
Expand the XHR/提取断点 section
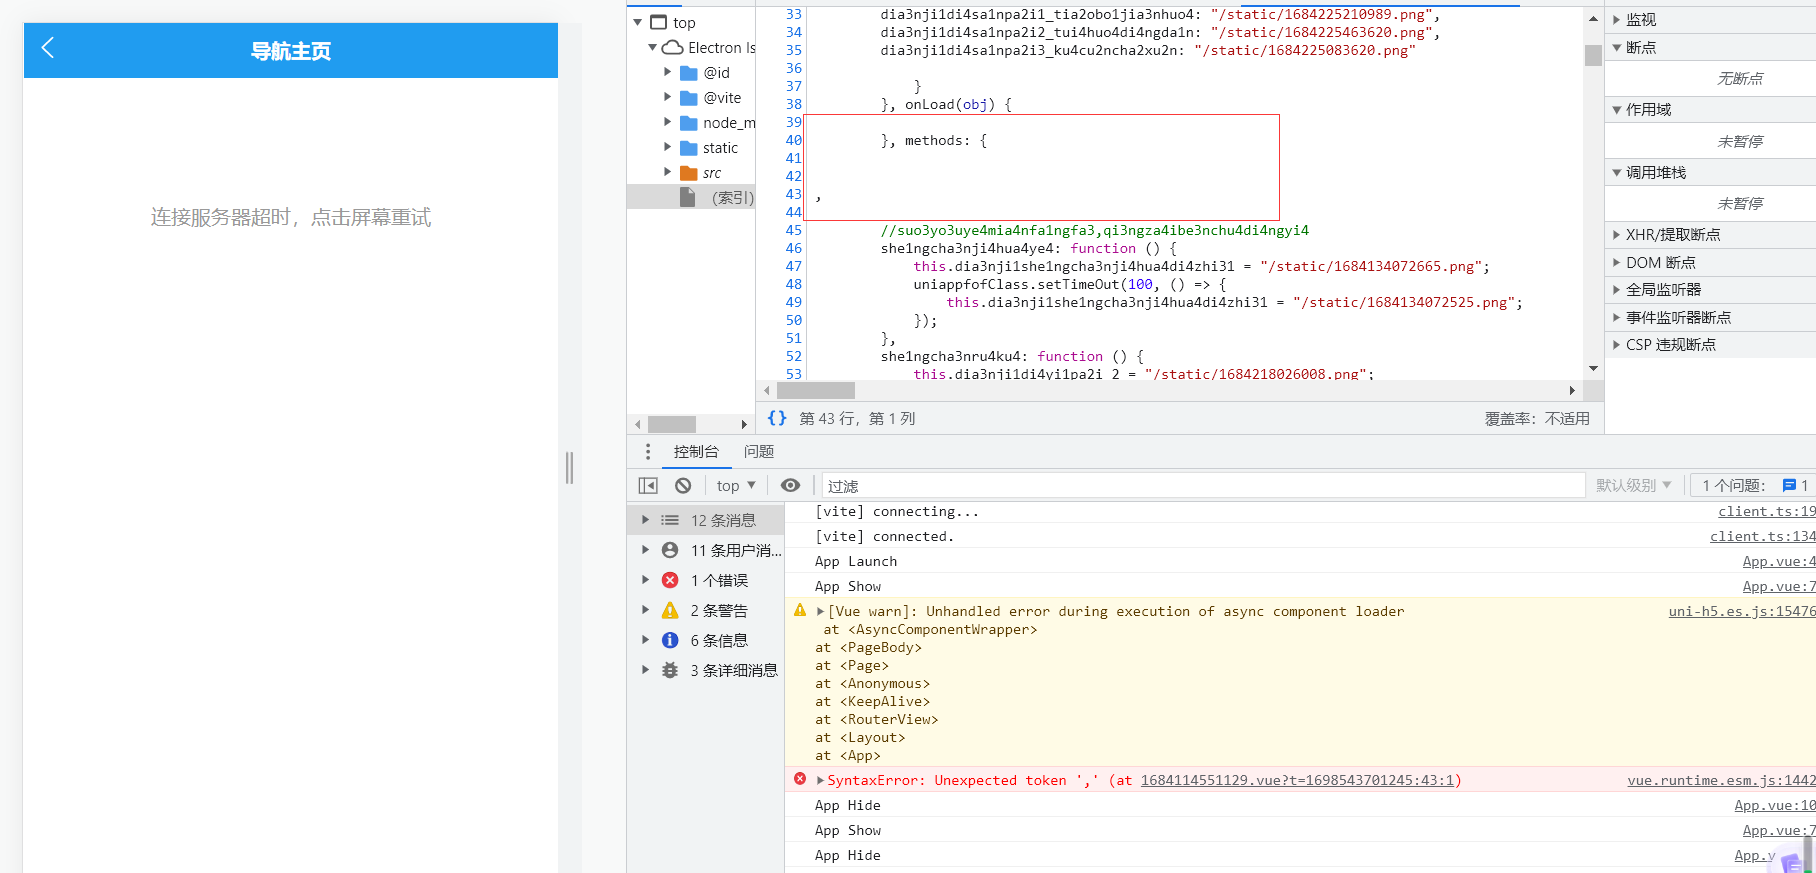[1617, 234]
